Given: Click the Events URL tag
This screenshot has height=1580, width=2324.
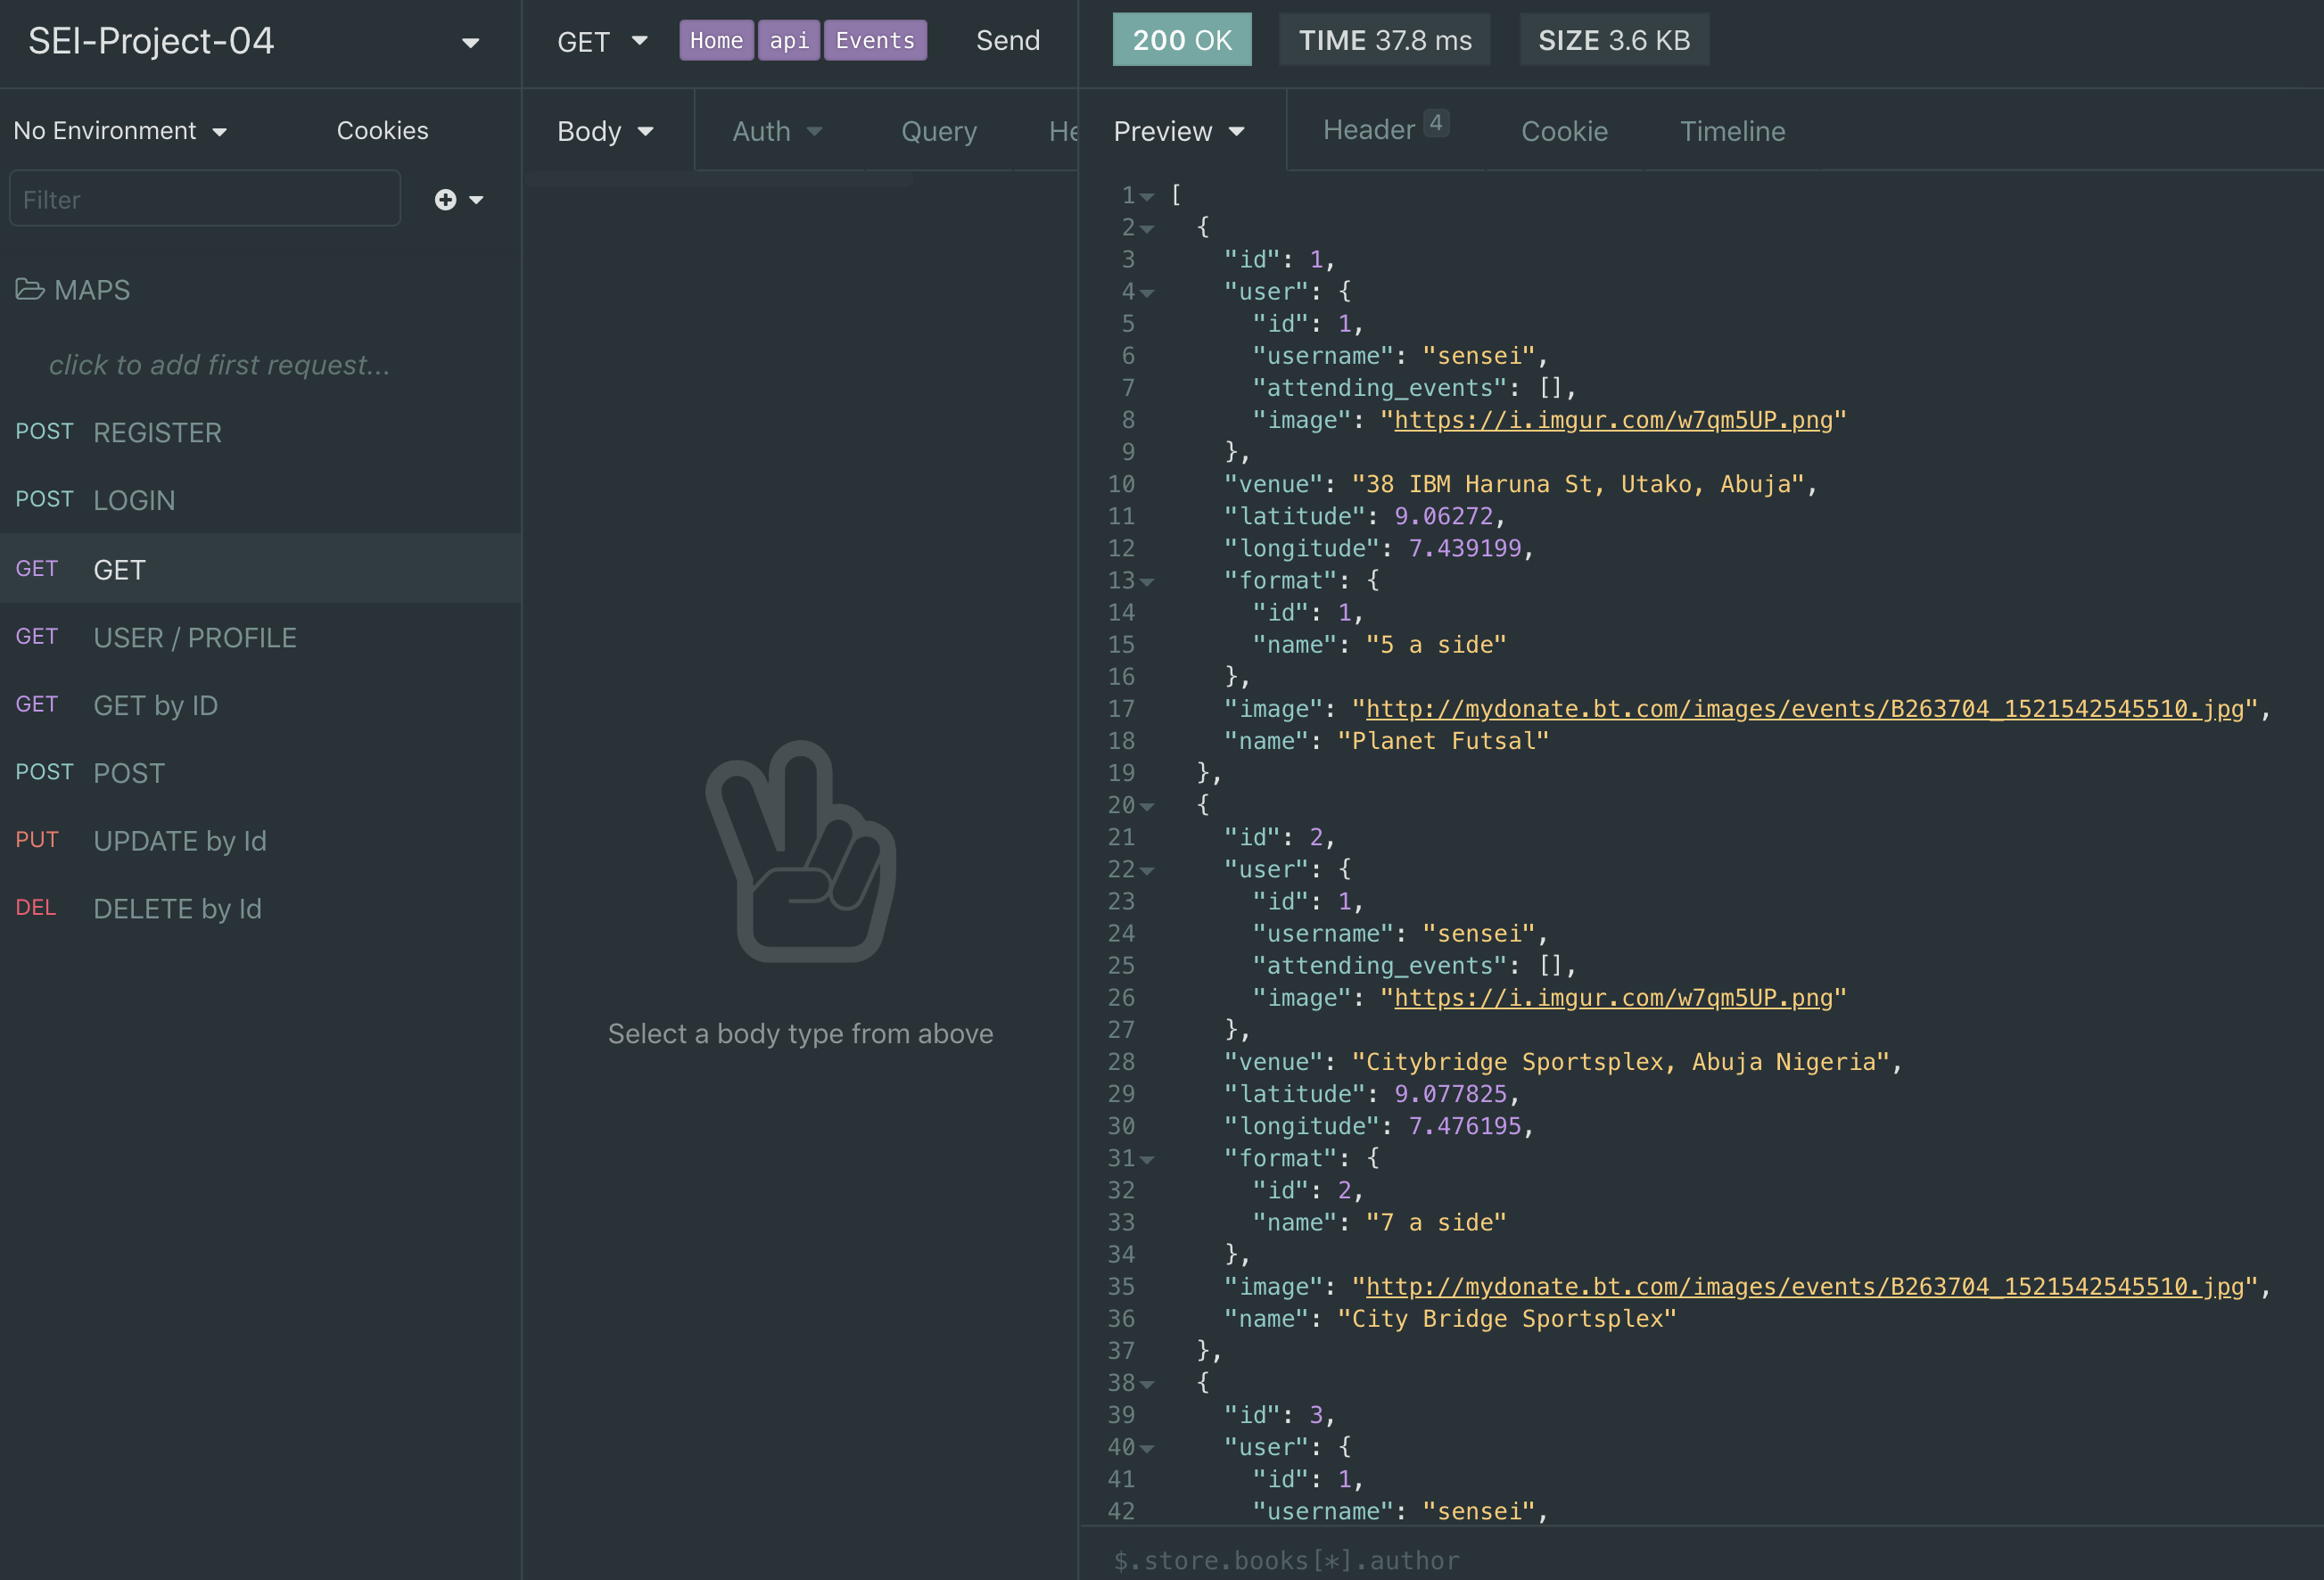Looking at the screenshot, I should pos(875,40).
